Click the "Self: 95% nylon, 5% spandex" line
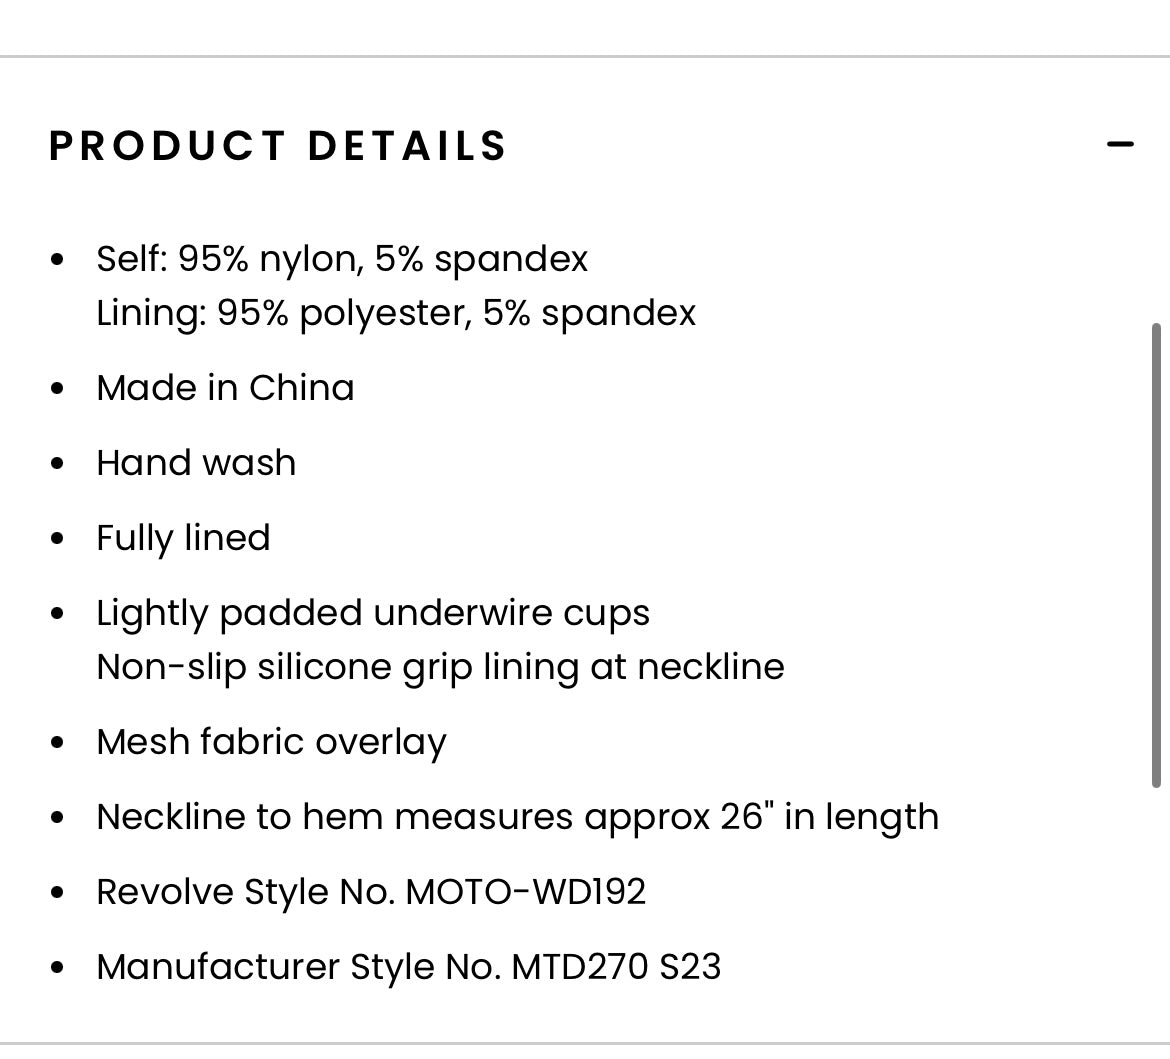This screenshot has width=1170, height=1059. tap(342, 259)
